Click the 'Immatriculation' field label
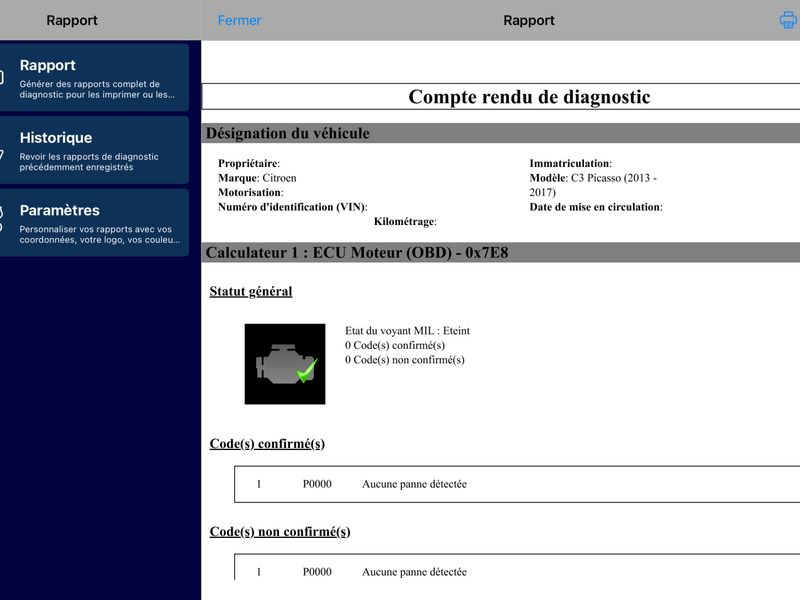This screenshot has width=800, height=600. 570,163
